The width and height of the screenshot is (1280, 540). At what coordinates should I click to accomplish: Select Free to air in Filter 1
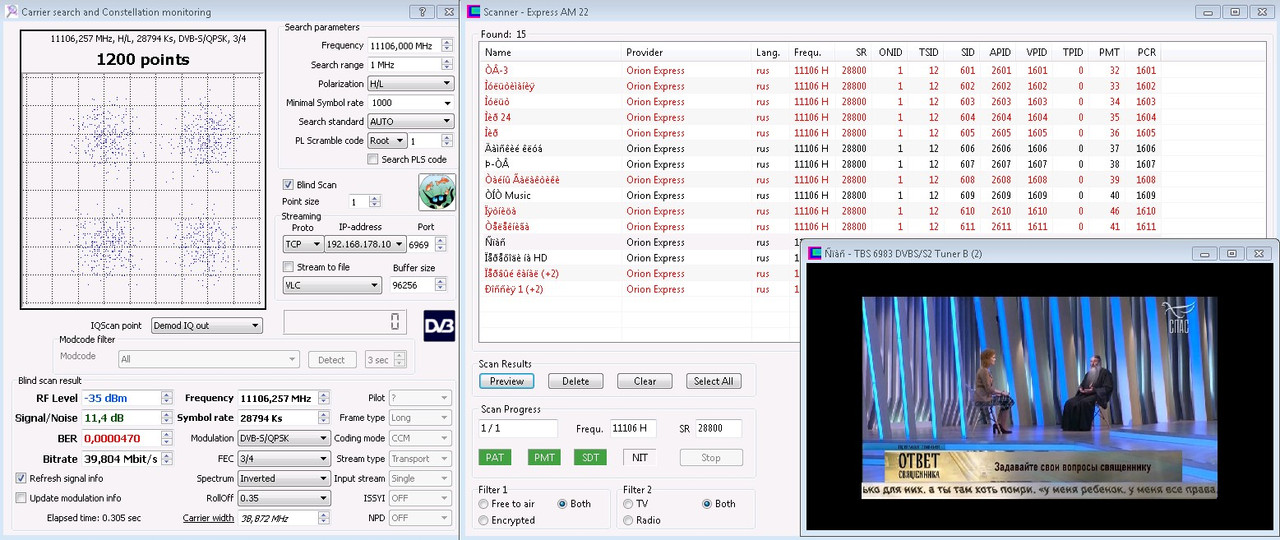(x=484, y=504)
